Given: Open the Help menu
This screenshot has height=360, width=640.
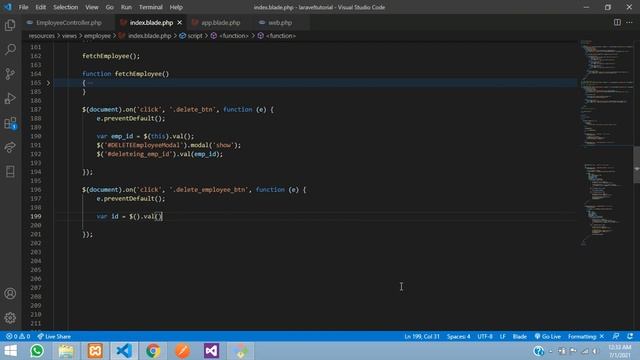Looking at the screenshot, I should [176, 7].
